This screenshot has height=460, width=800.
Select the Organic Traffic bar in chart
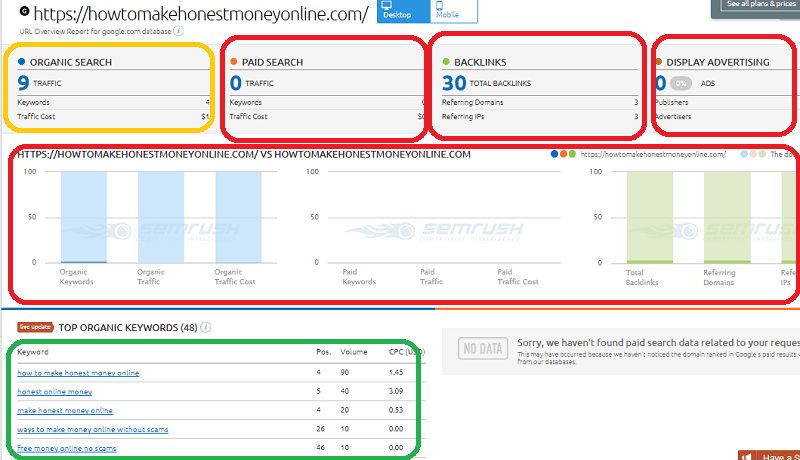[x=161, y=217]
